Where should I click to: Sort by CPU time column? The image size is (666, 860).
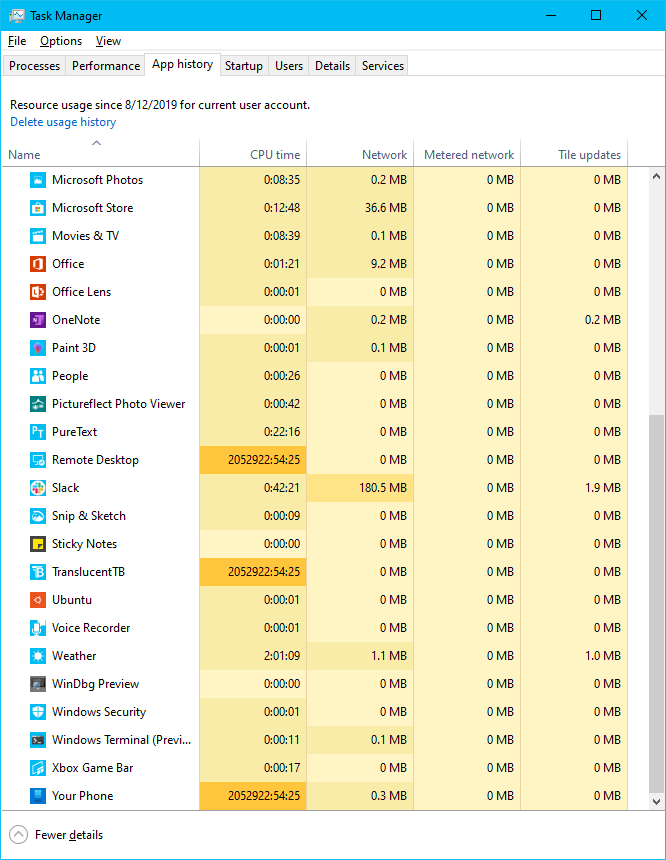click(x=274, y=155)
